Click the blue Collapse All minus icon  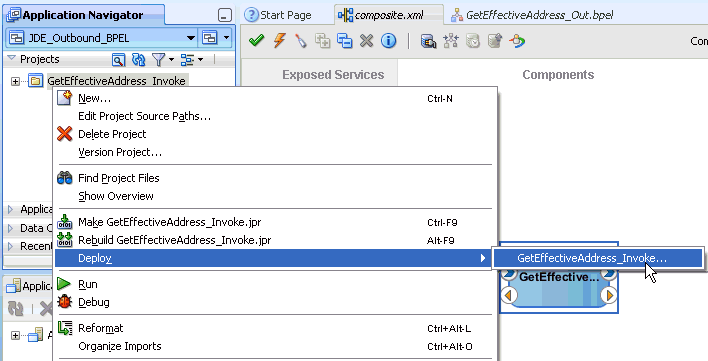coord(345,41)
